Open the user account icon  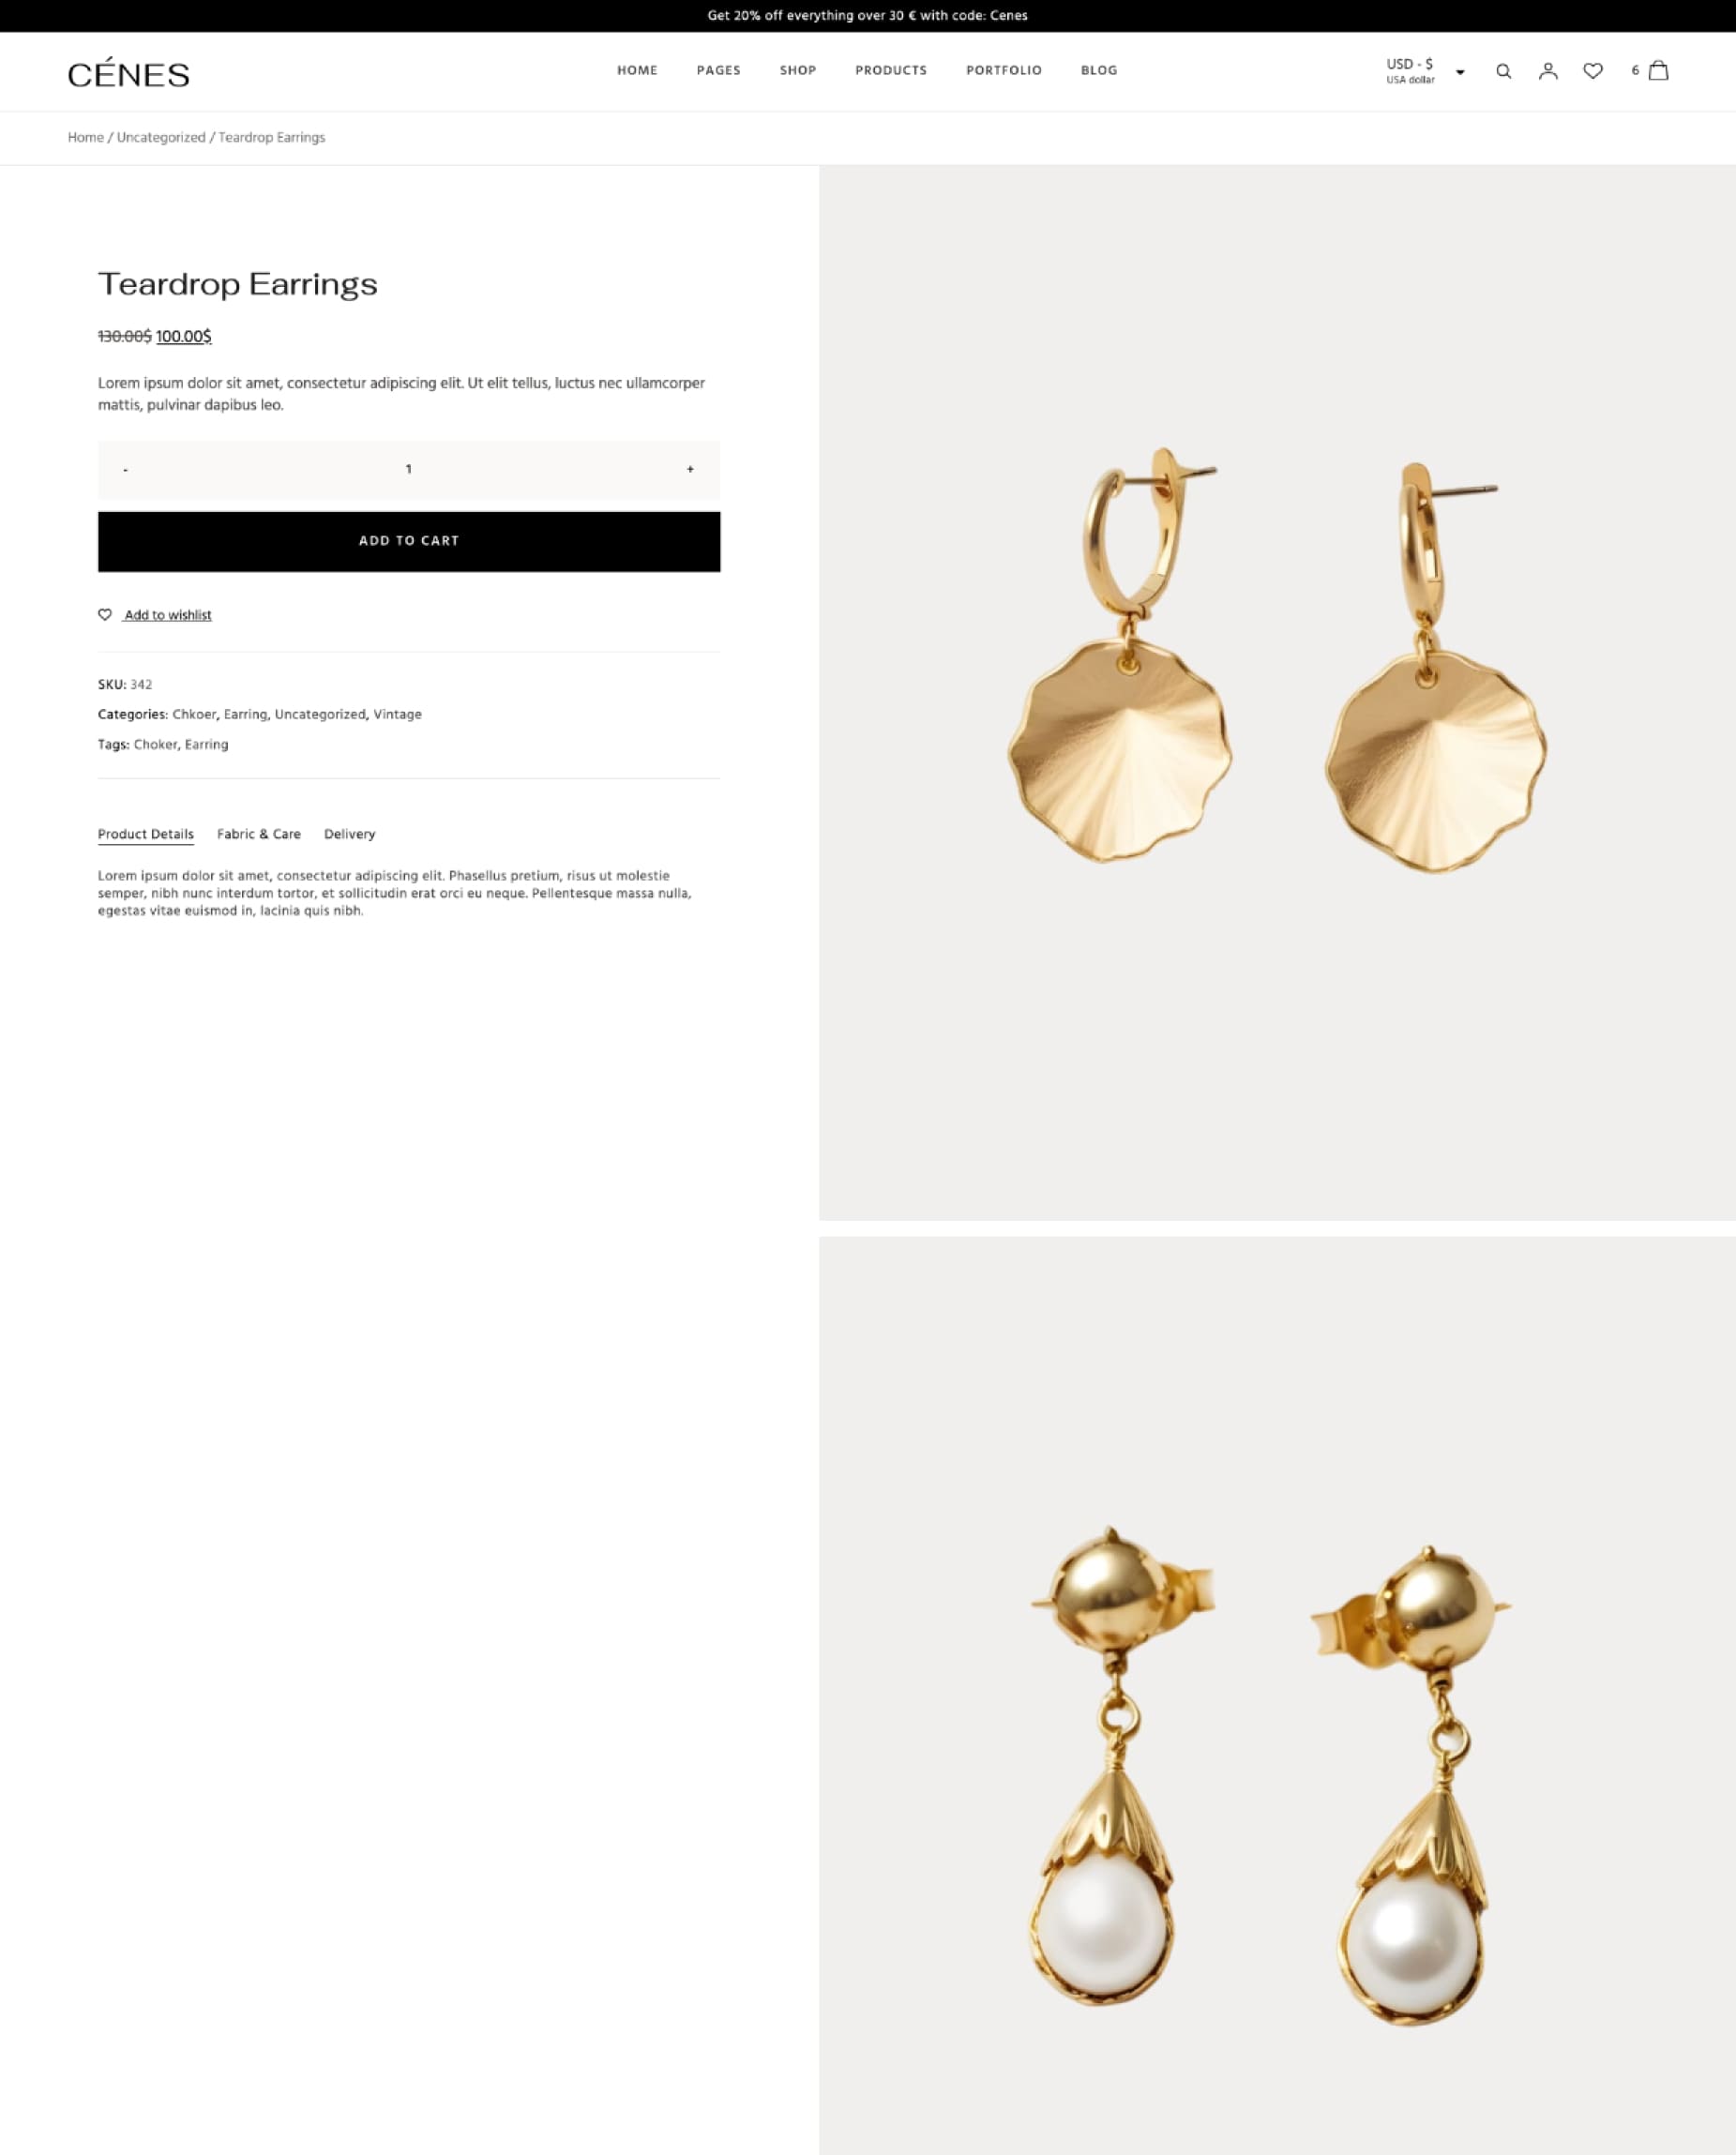coord(1548,71)
